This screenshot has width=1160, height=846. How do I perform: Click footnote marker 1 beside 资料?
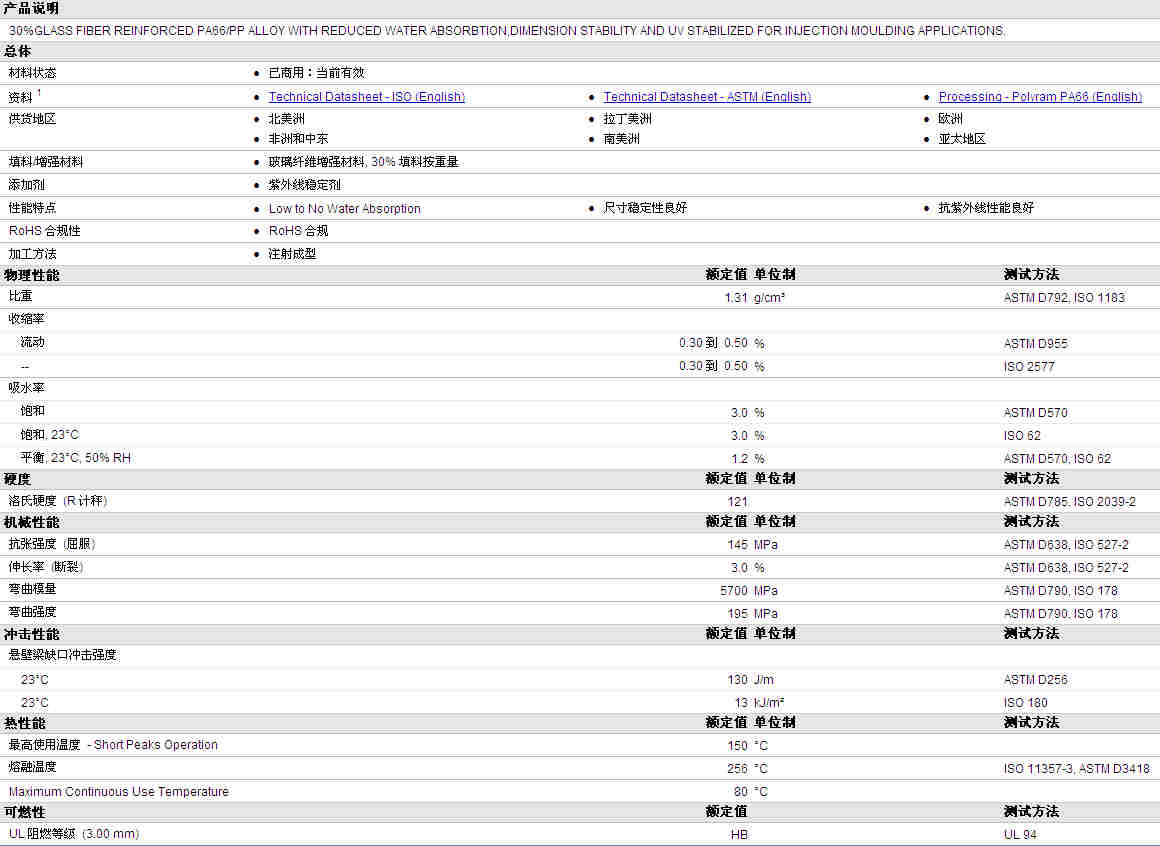tap(39, 93)
